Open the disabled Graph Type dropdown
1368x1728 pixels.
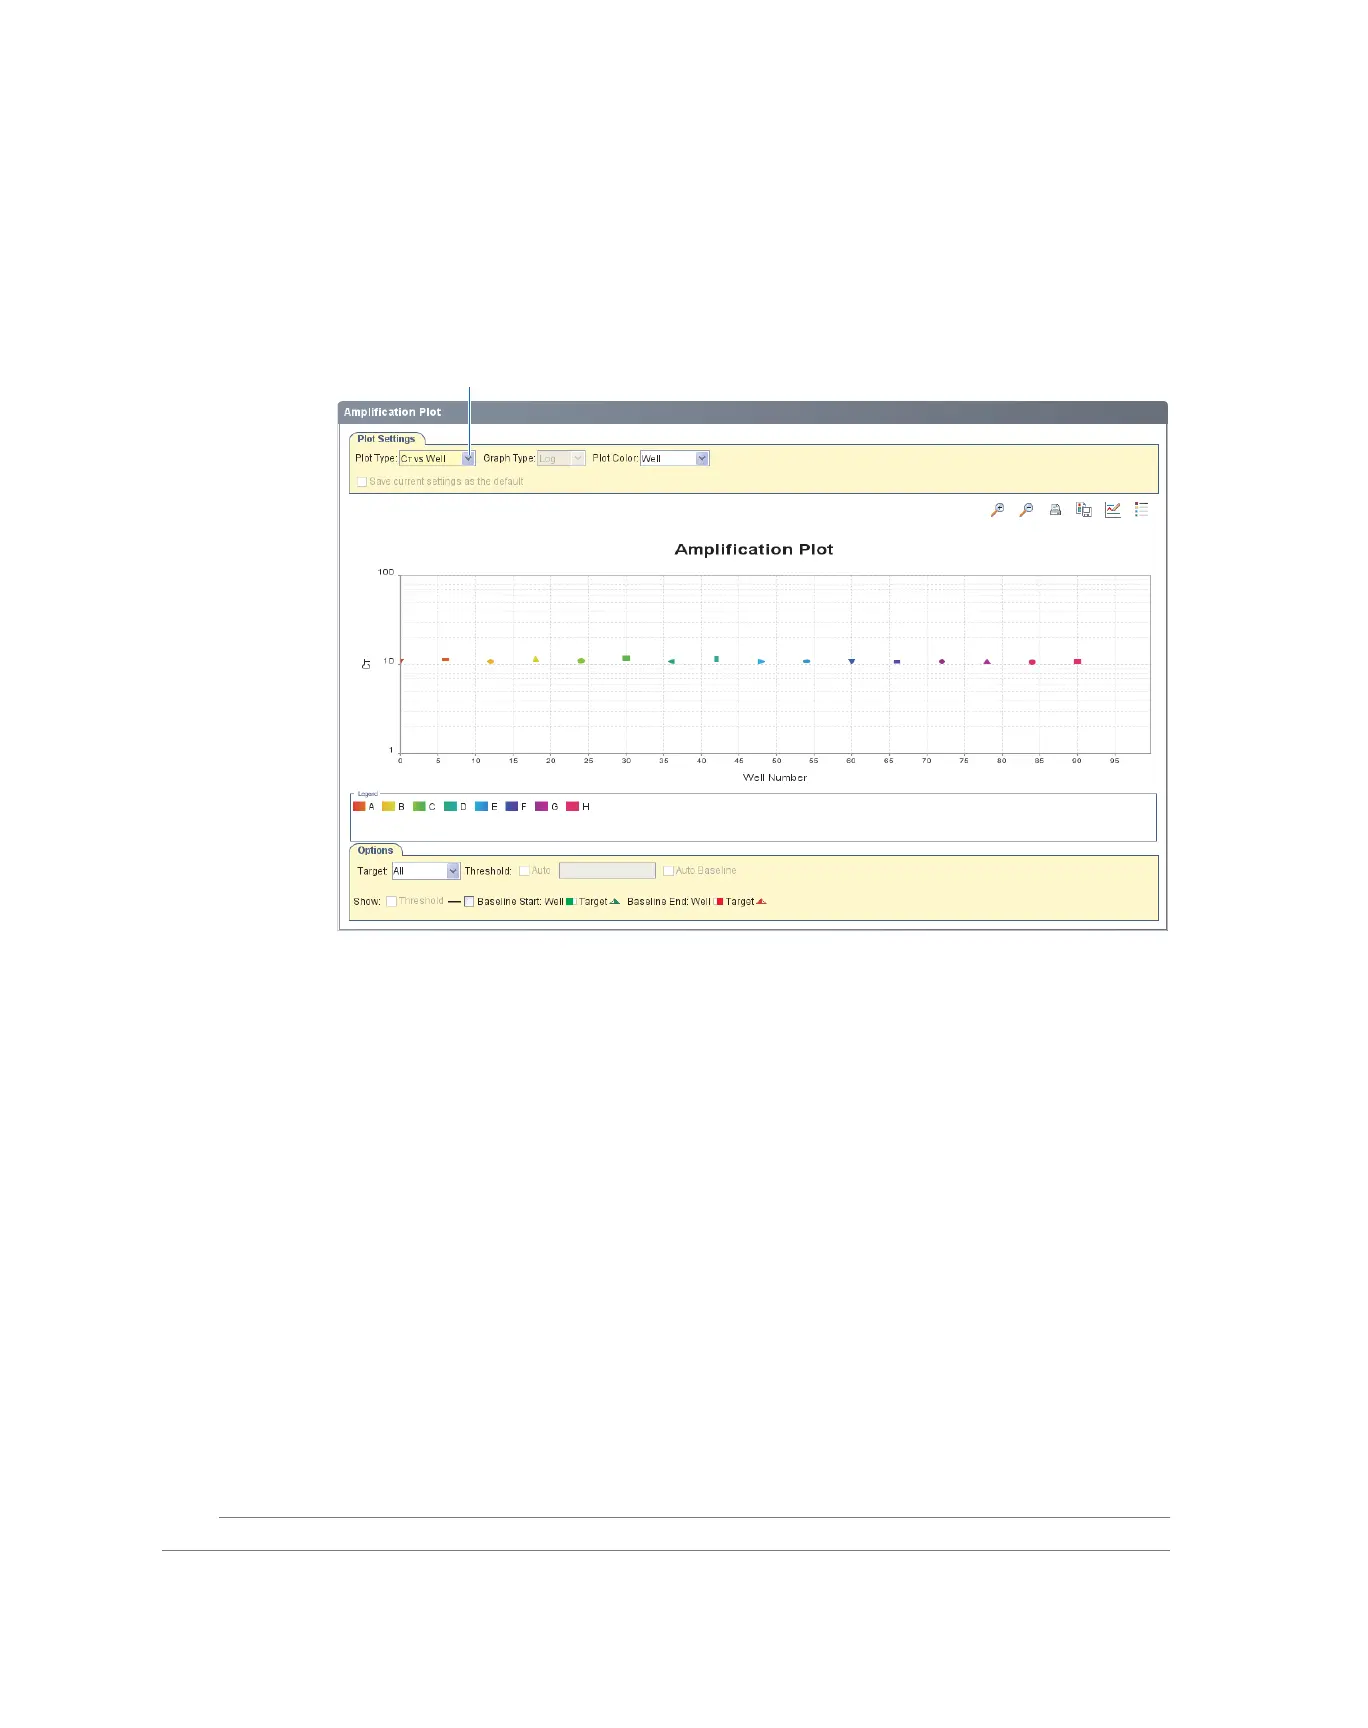(x=561, y=458)
